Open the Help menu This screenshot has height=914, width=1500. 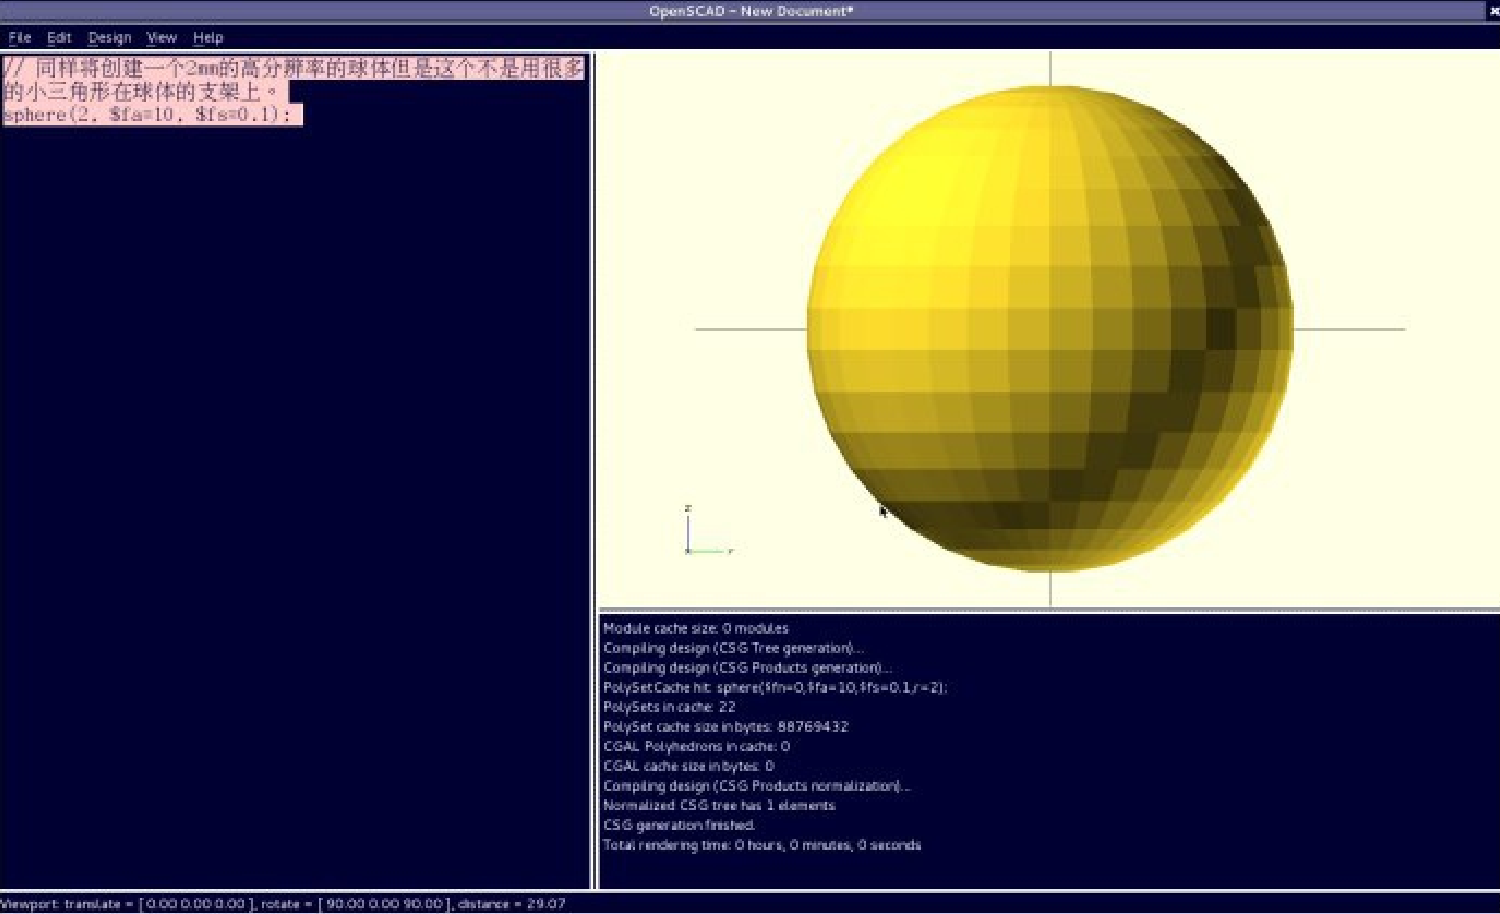click(208, 38)
